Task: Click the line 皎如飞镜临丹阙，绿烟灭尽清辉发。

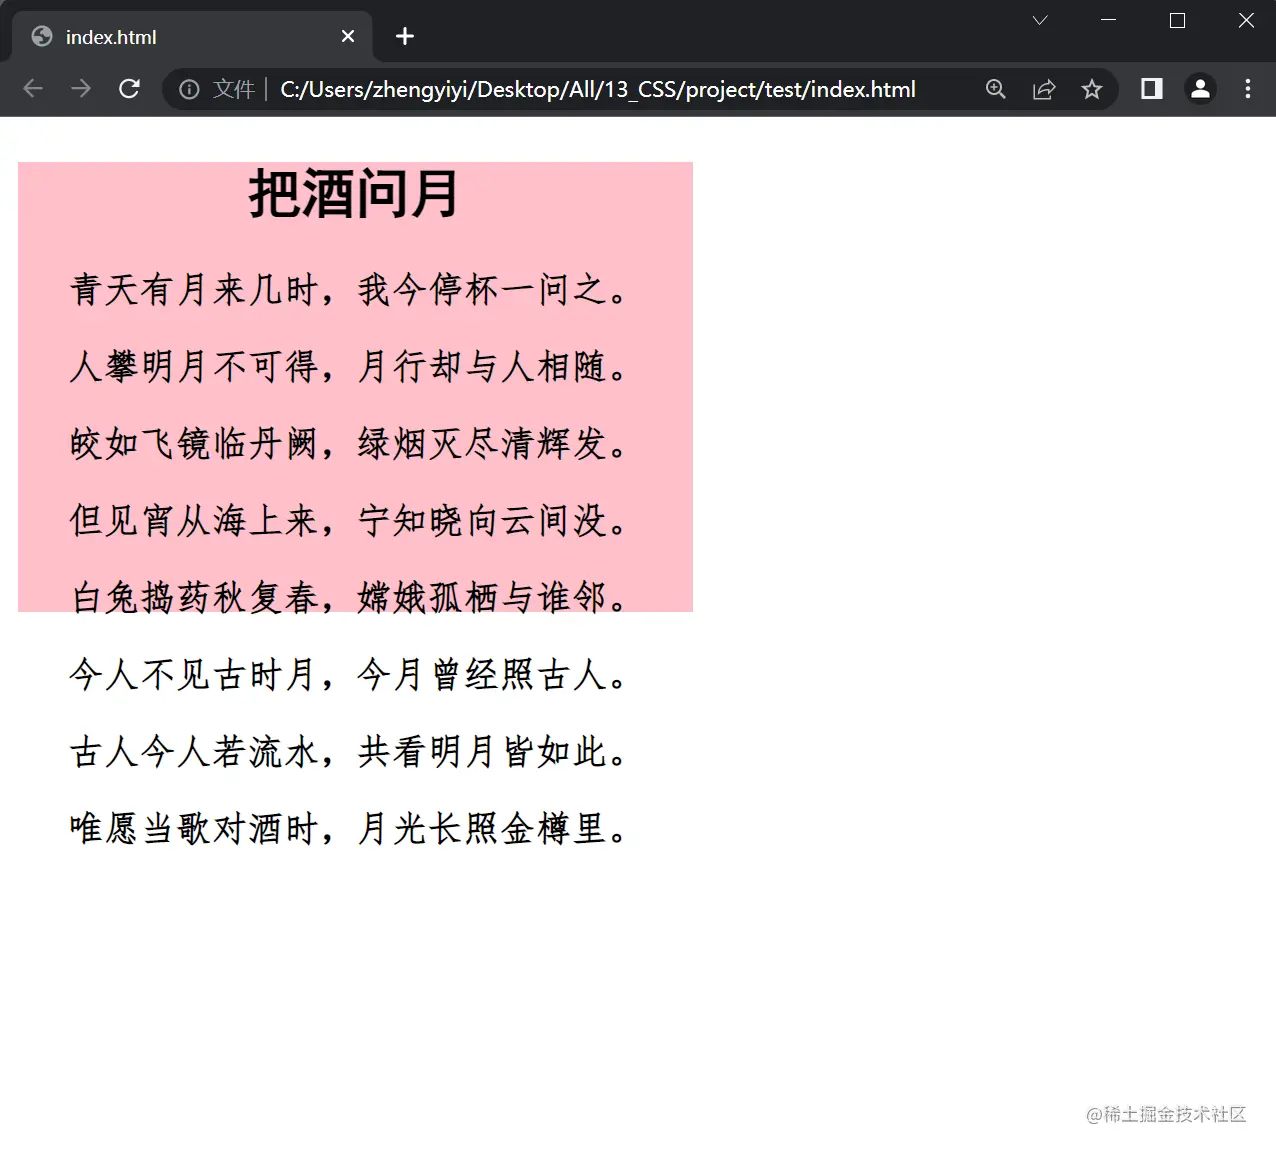Action: (x=350, y=444)
